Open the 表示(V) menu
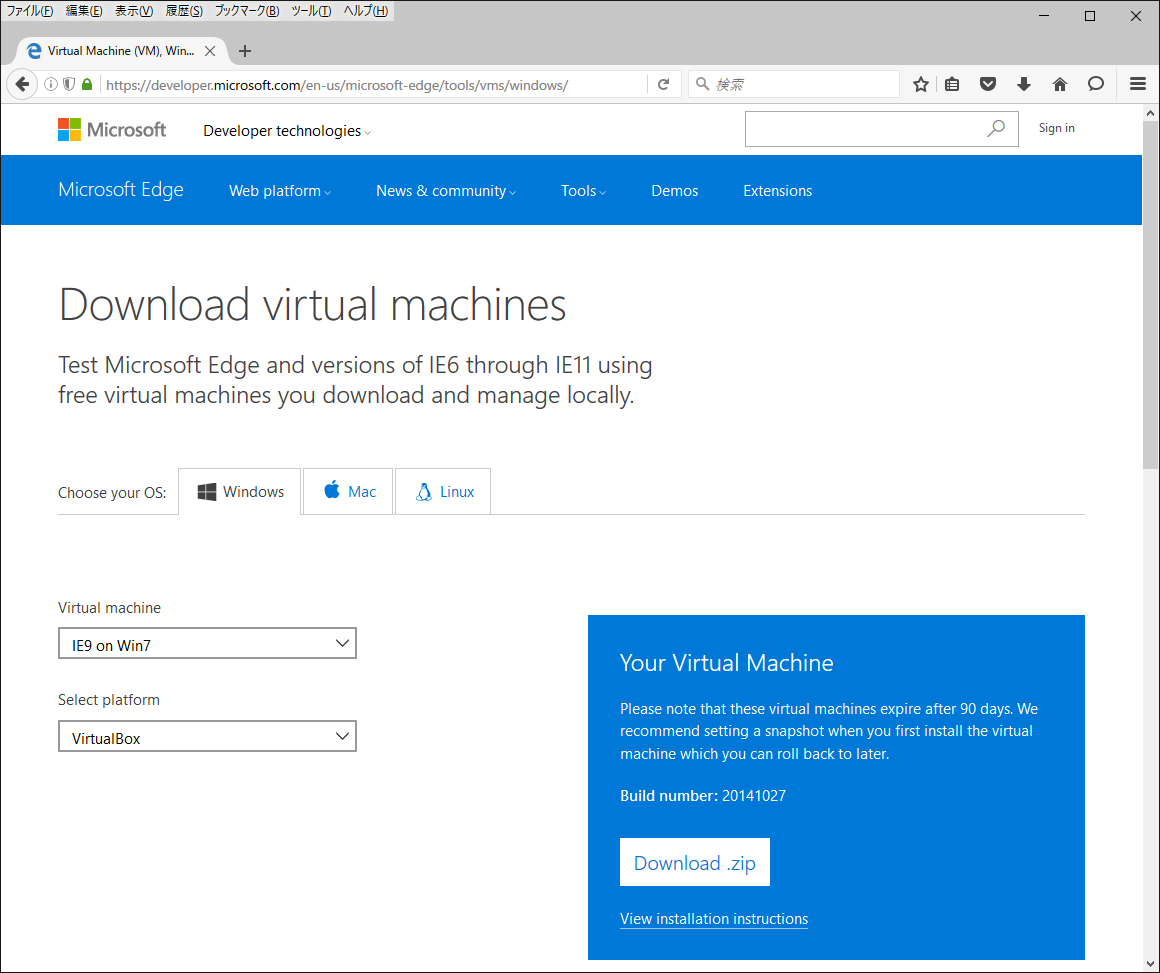Screen dimensions: 1160x973 [x=133, y=10]
